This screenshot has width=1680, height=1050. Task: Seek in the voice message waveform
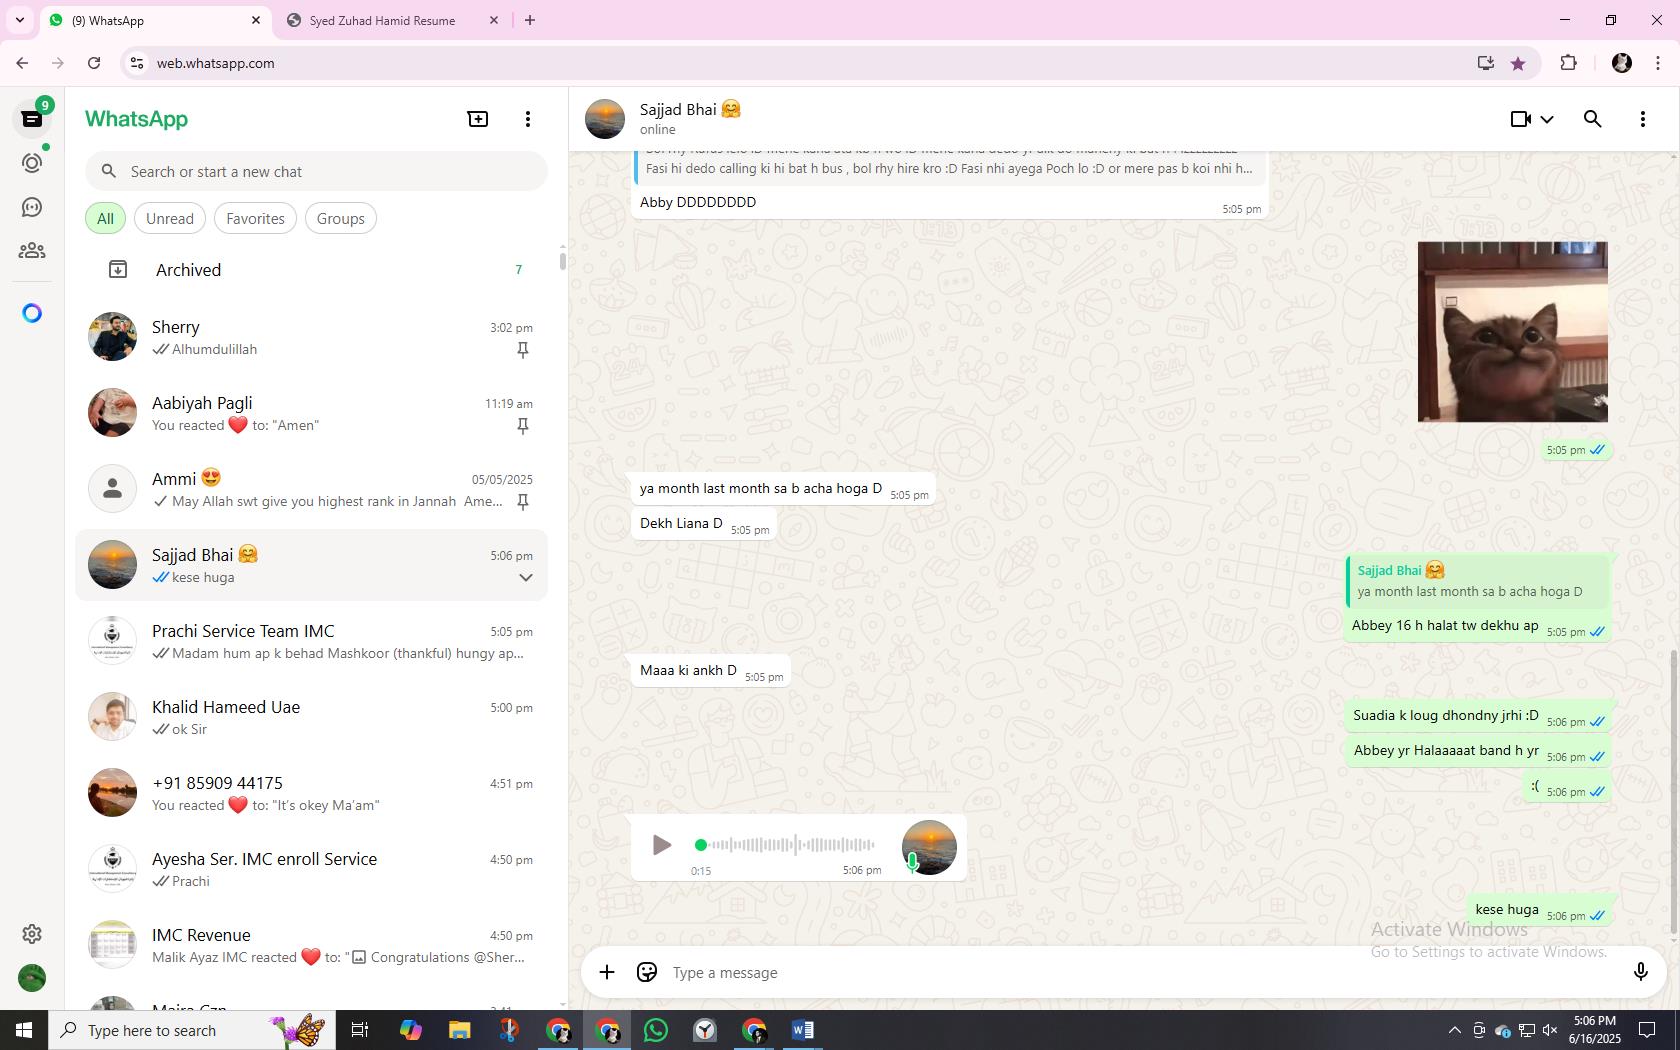786,845
